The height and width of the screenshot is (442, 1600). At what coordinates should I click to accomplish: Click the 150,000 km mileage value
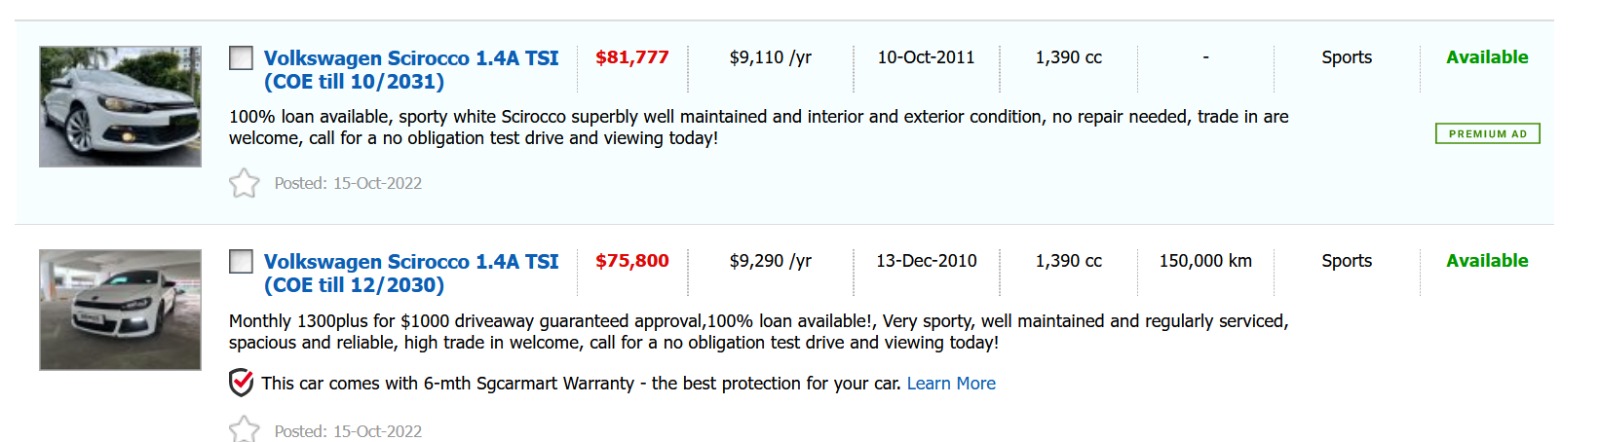1205,261
